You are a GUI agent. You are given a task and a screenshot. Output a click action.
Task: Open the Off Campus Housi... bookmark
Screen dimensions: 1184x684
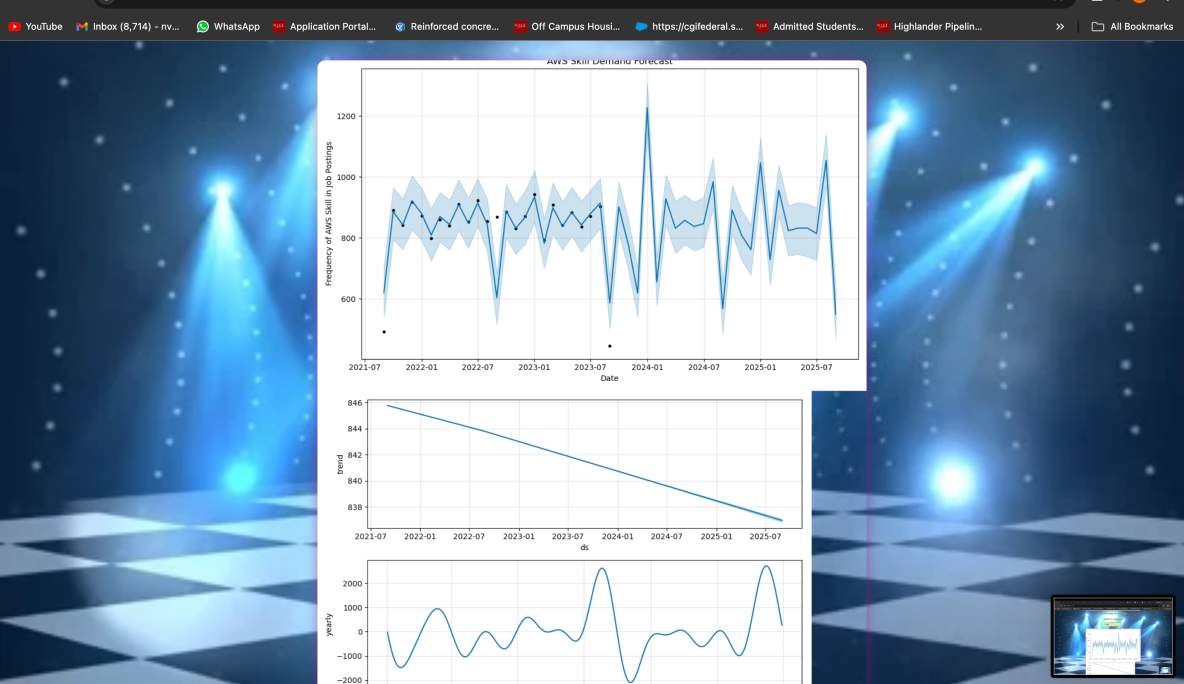point(567,26)
